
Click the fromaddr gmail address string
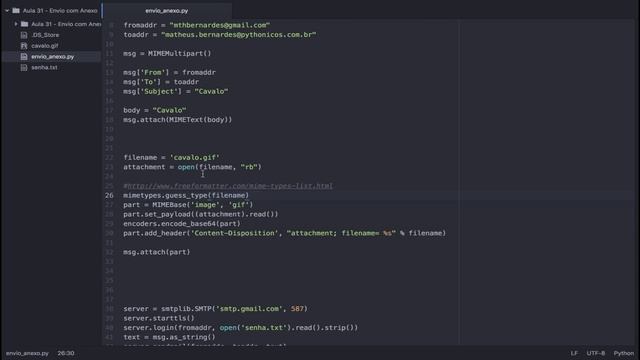click(220, 25)
